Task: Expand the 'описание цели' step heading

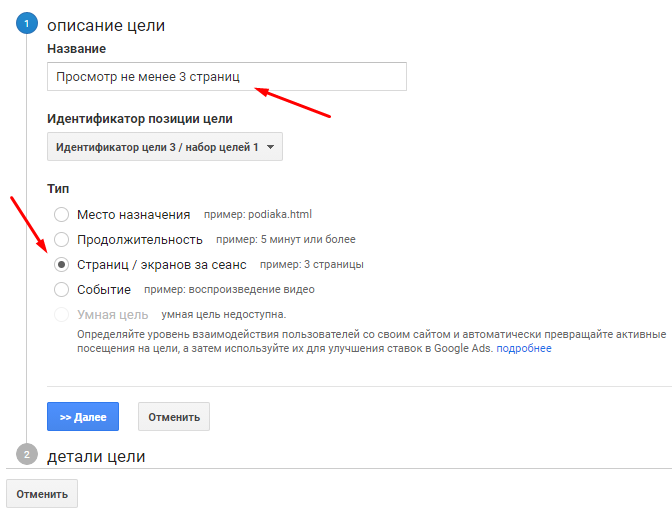Action: click(x=106, y=24)
